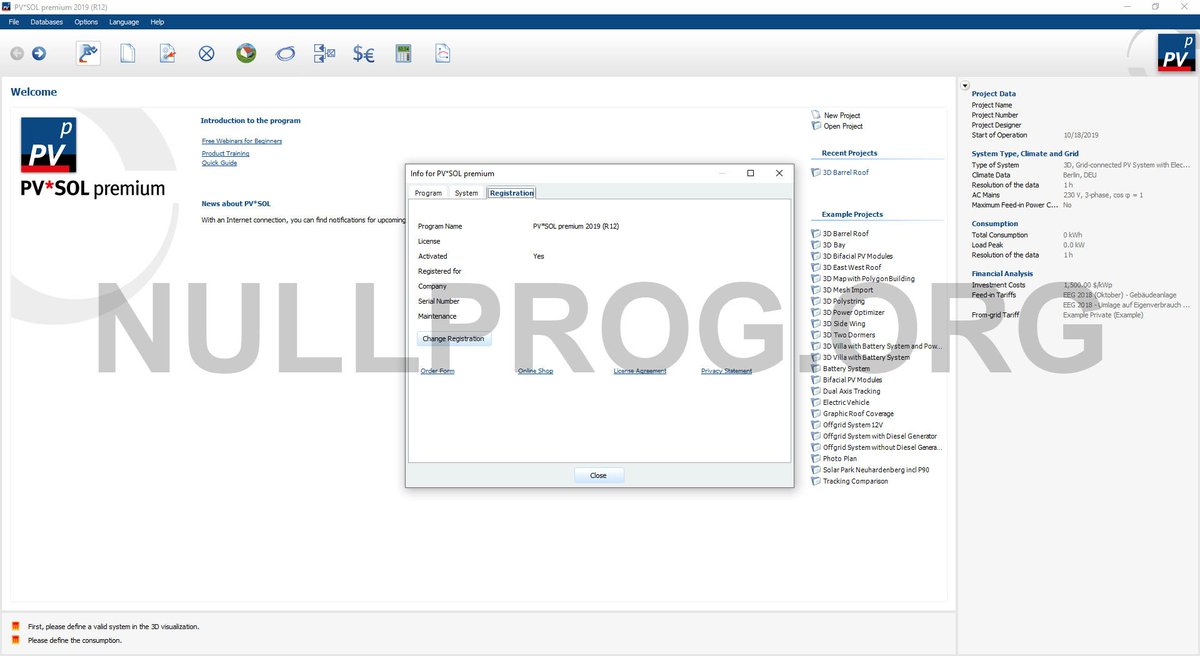This screenshot has height=656, width=1200.
Task: Click the error icon beside 'define the consumption'
Action: 15,640
